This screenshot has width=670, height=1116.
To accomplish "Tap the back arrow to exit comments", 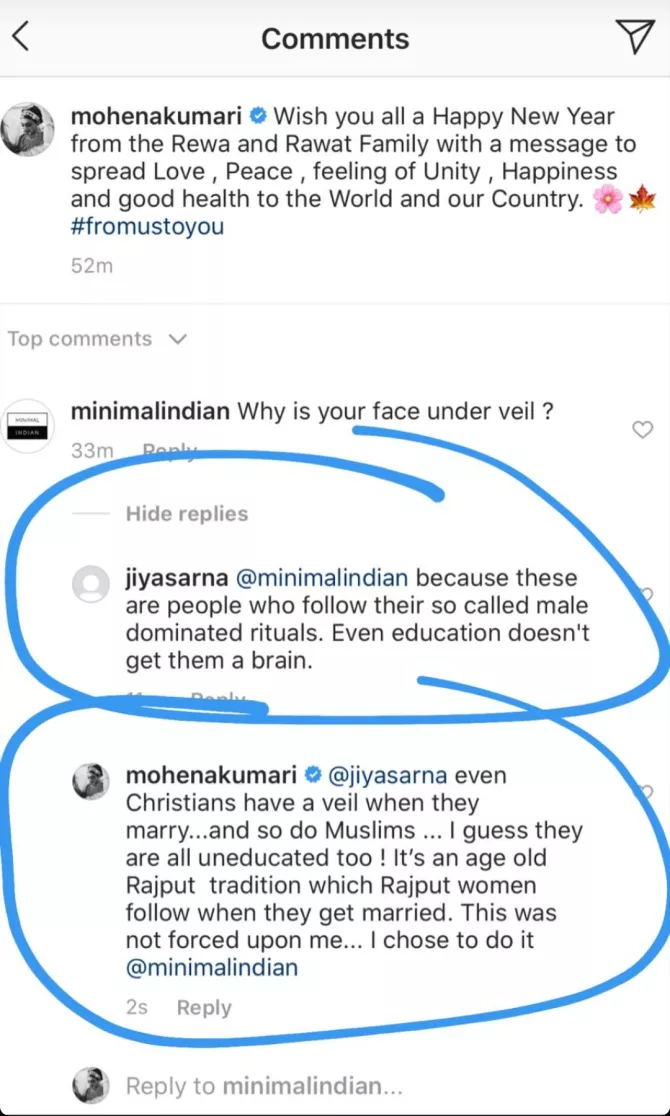I will [x=22, y=36].
